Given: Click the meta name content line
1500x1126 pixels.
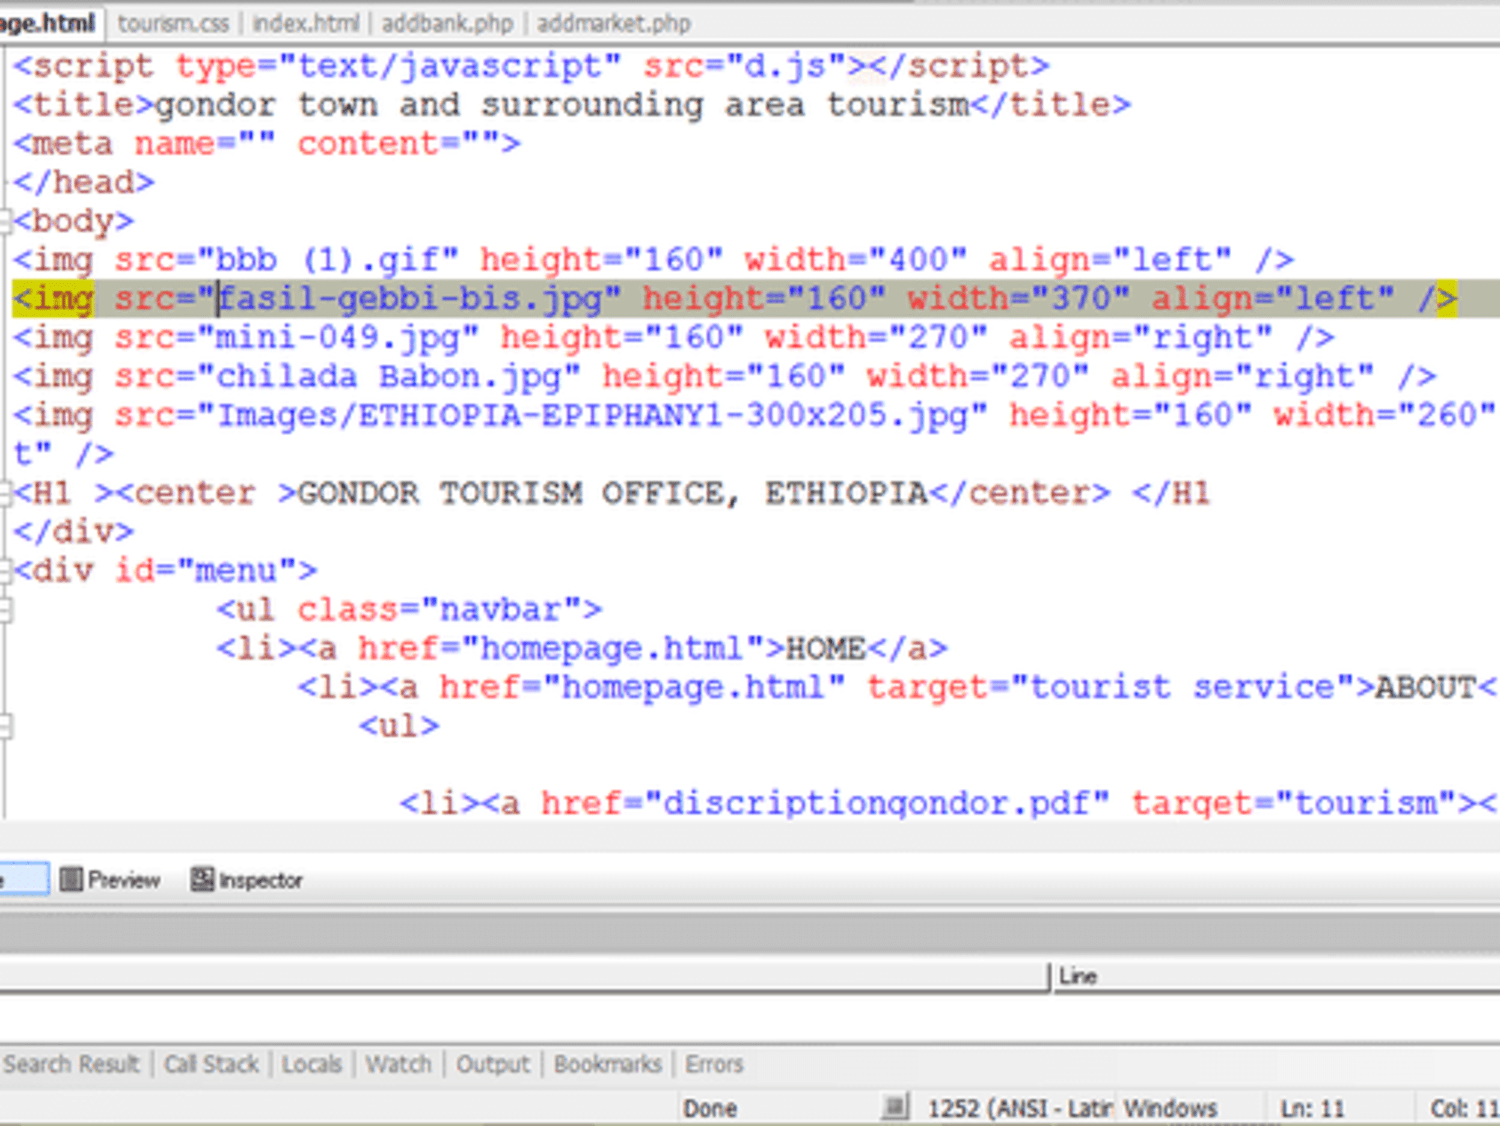Looking at the screenshot, I should (267, 143).
